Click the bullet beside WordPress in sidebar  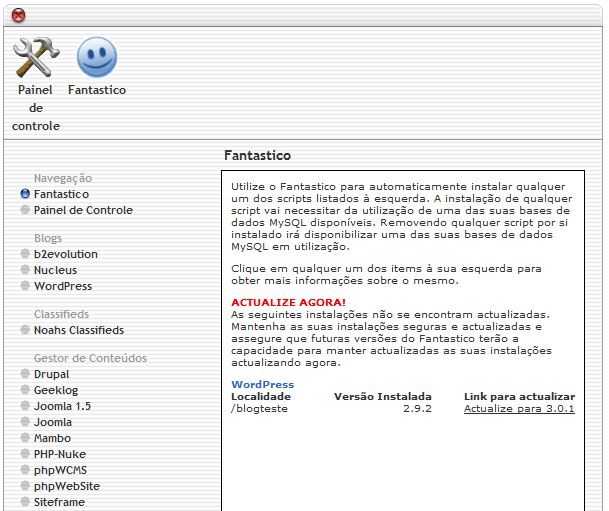(25, 285)
